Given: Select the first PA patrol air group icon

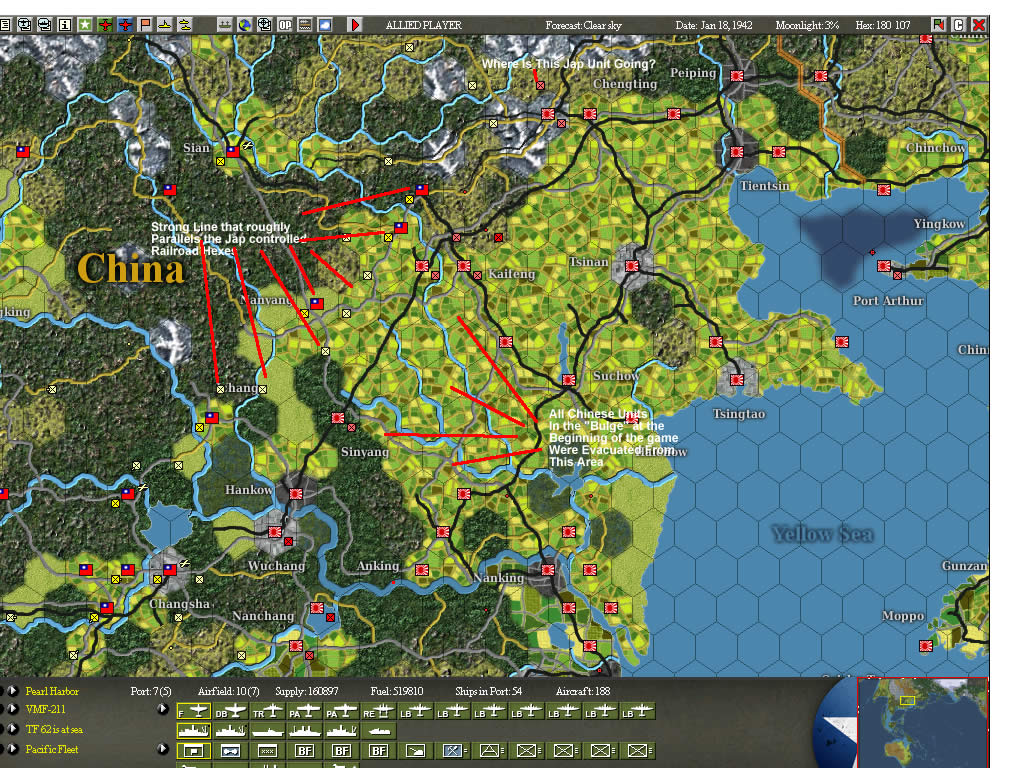Looking at the screenshot, I should click(305, 711).
